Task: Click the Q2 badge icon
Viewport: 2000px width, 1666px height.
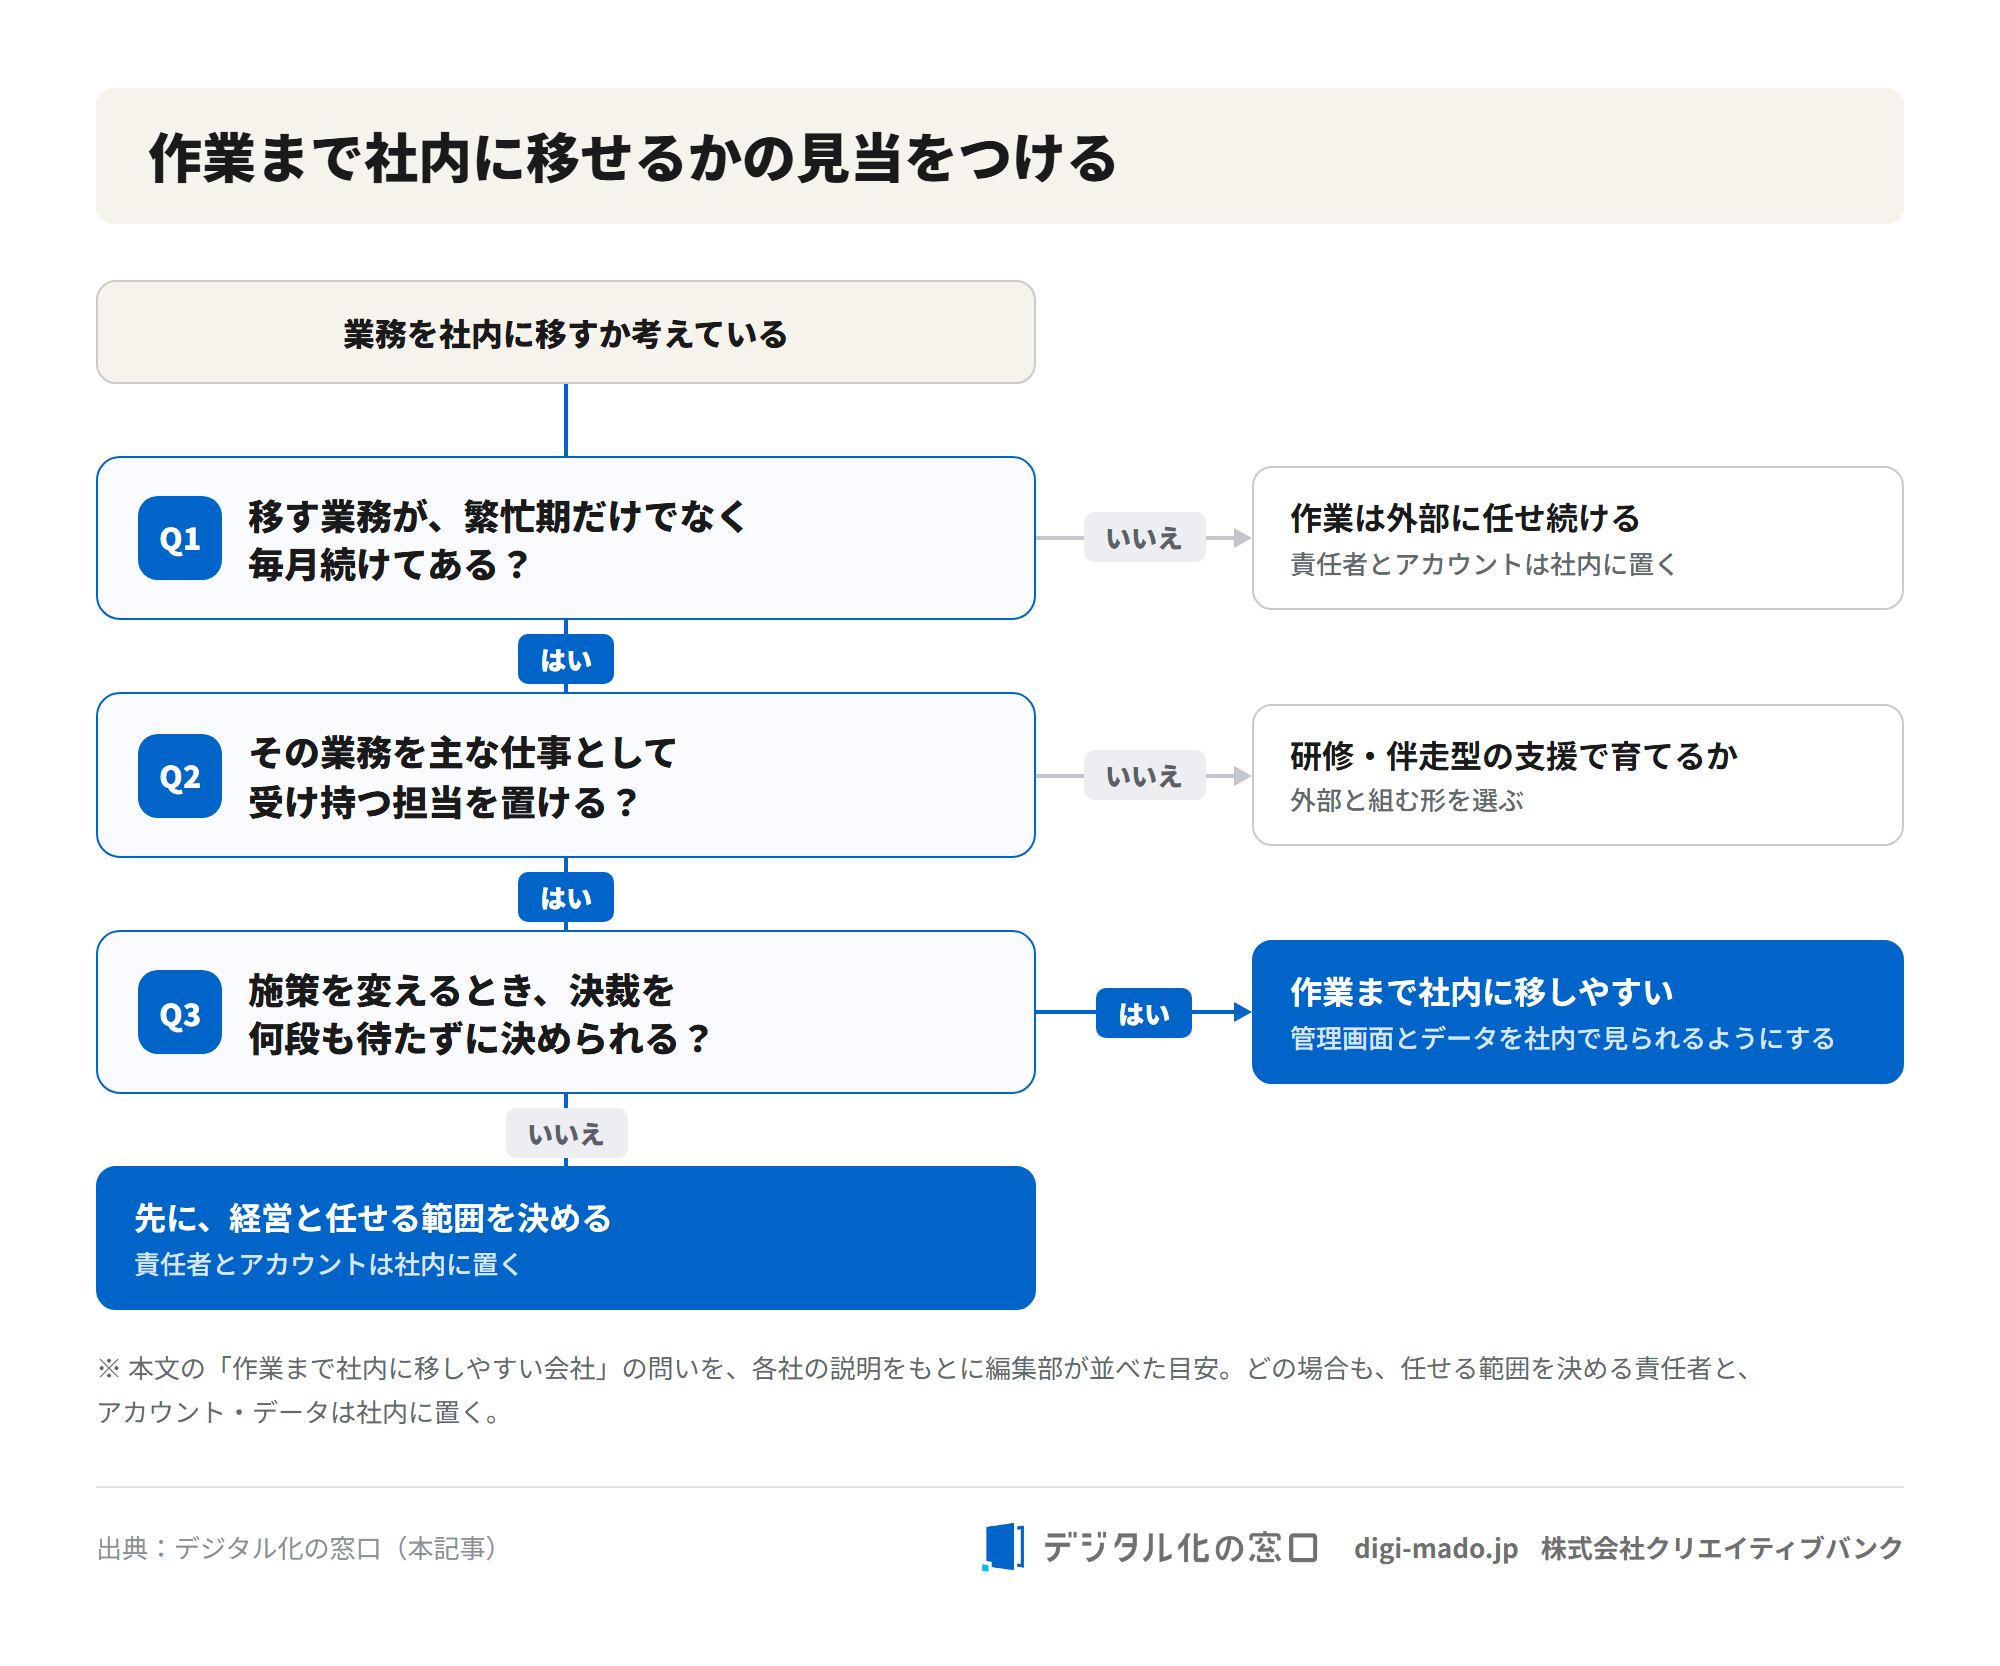Action: pos(180,776)
